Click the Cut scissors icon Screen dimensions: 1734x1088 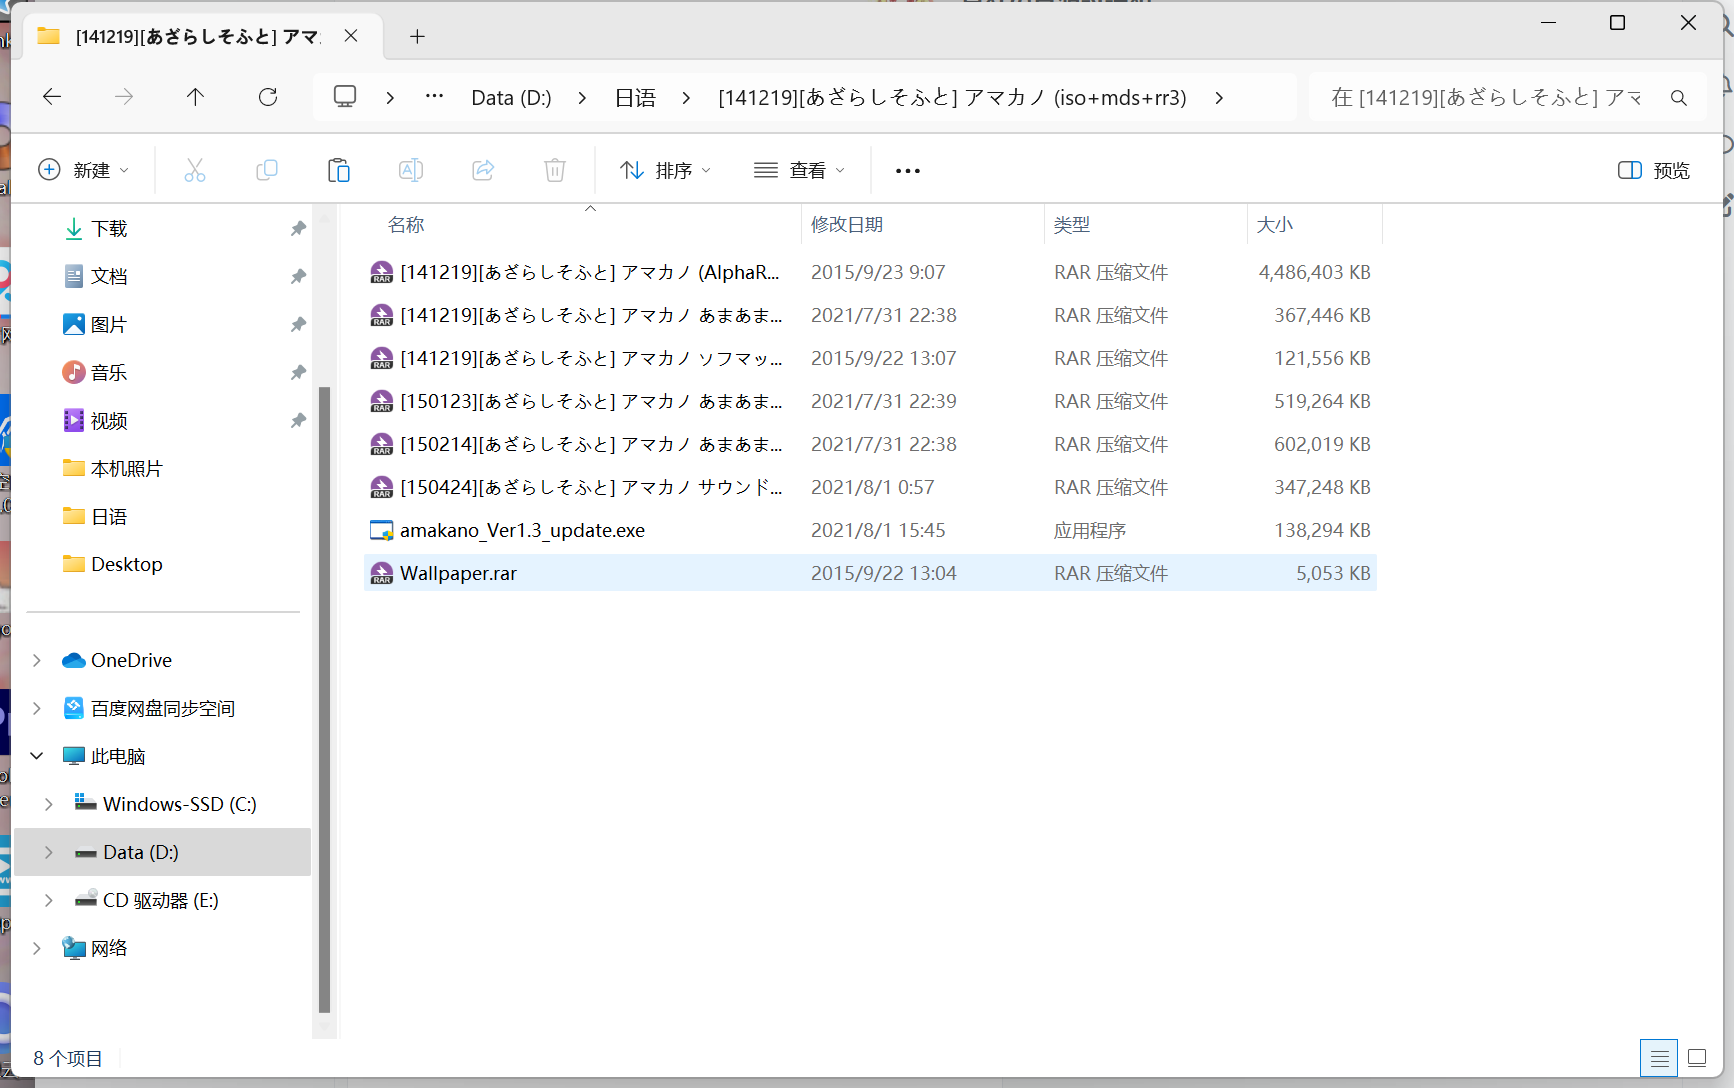[195, 170]
